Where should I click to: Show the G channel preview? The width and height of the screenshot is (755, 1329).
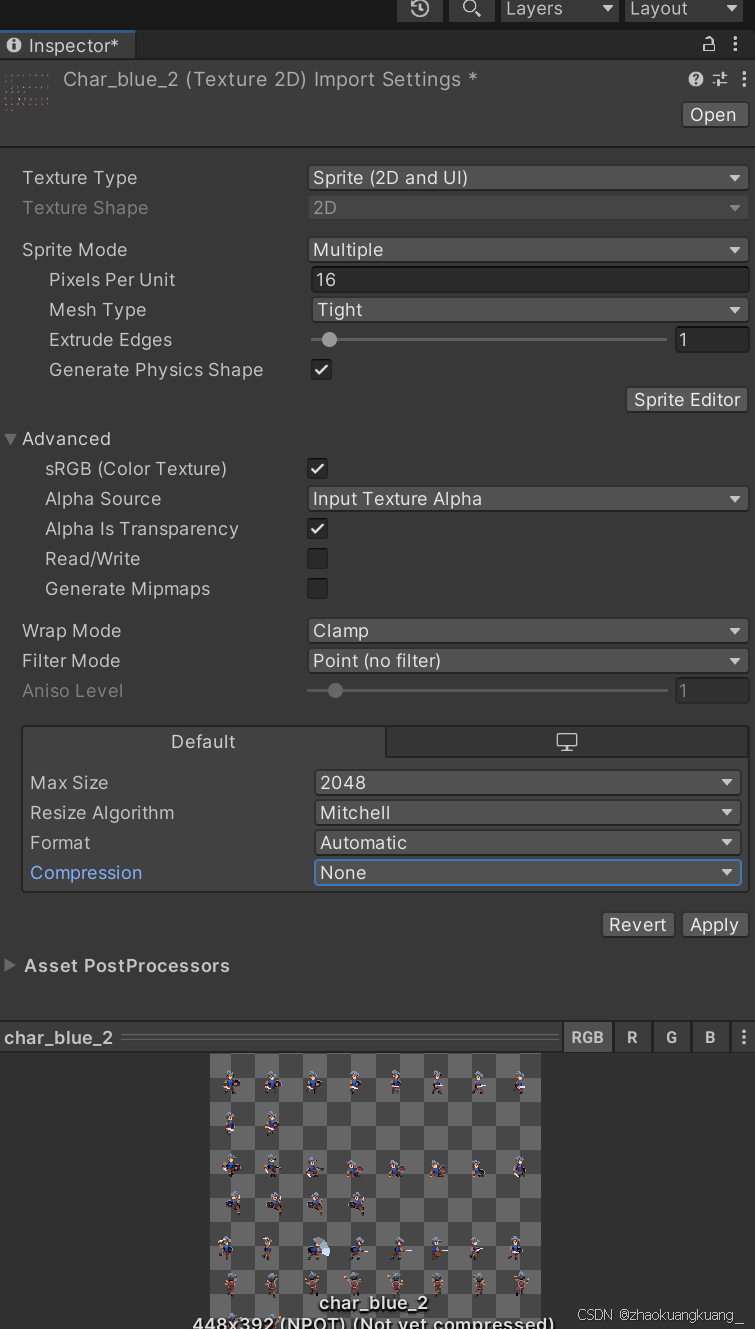(x=672, y=1037)
